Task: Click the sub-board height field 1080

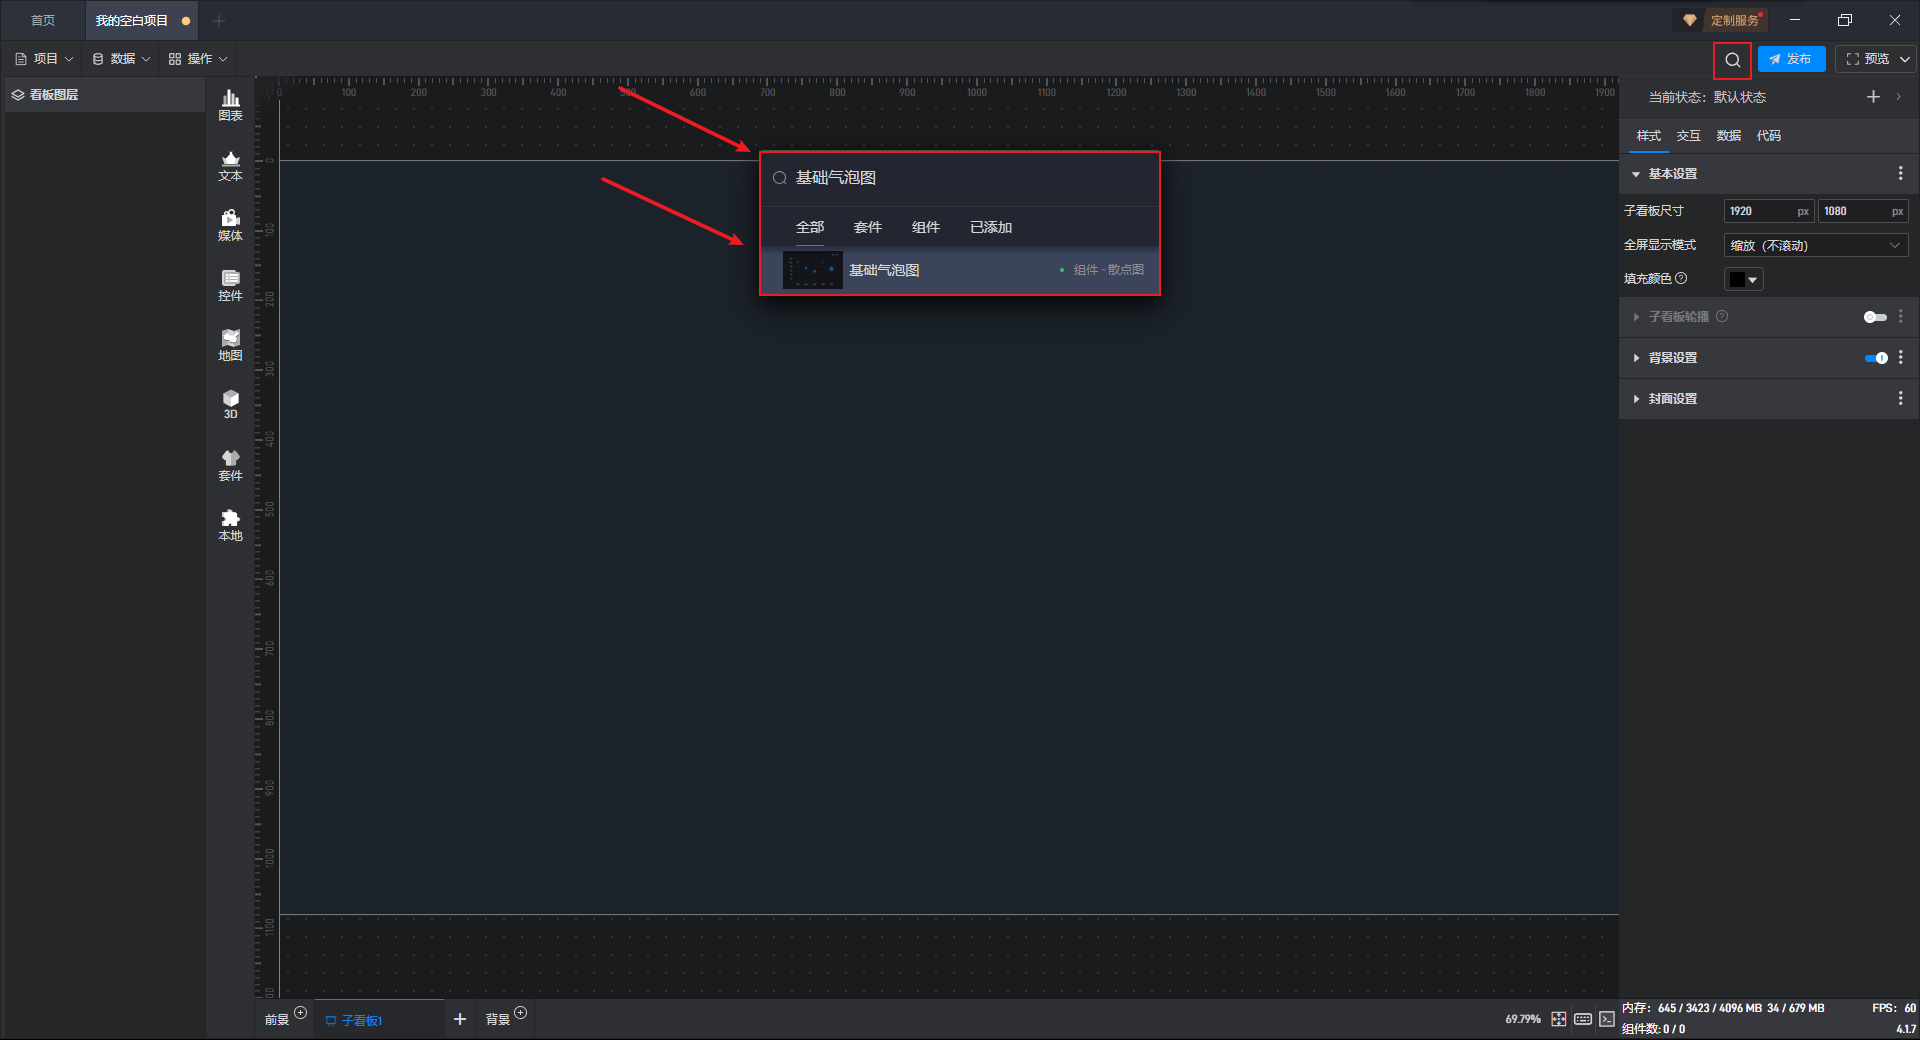Action: click(1863, 212)
